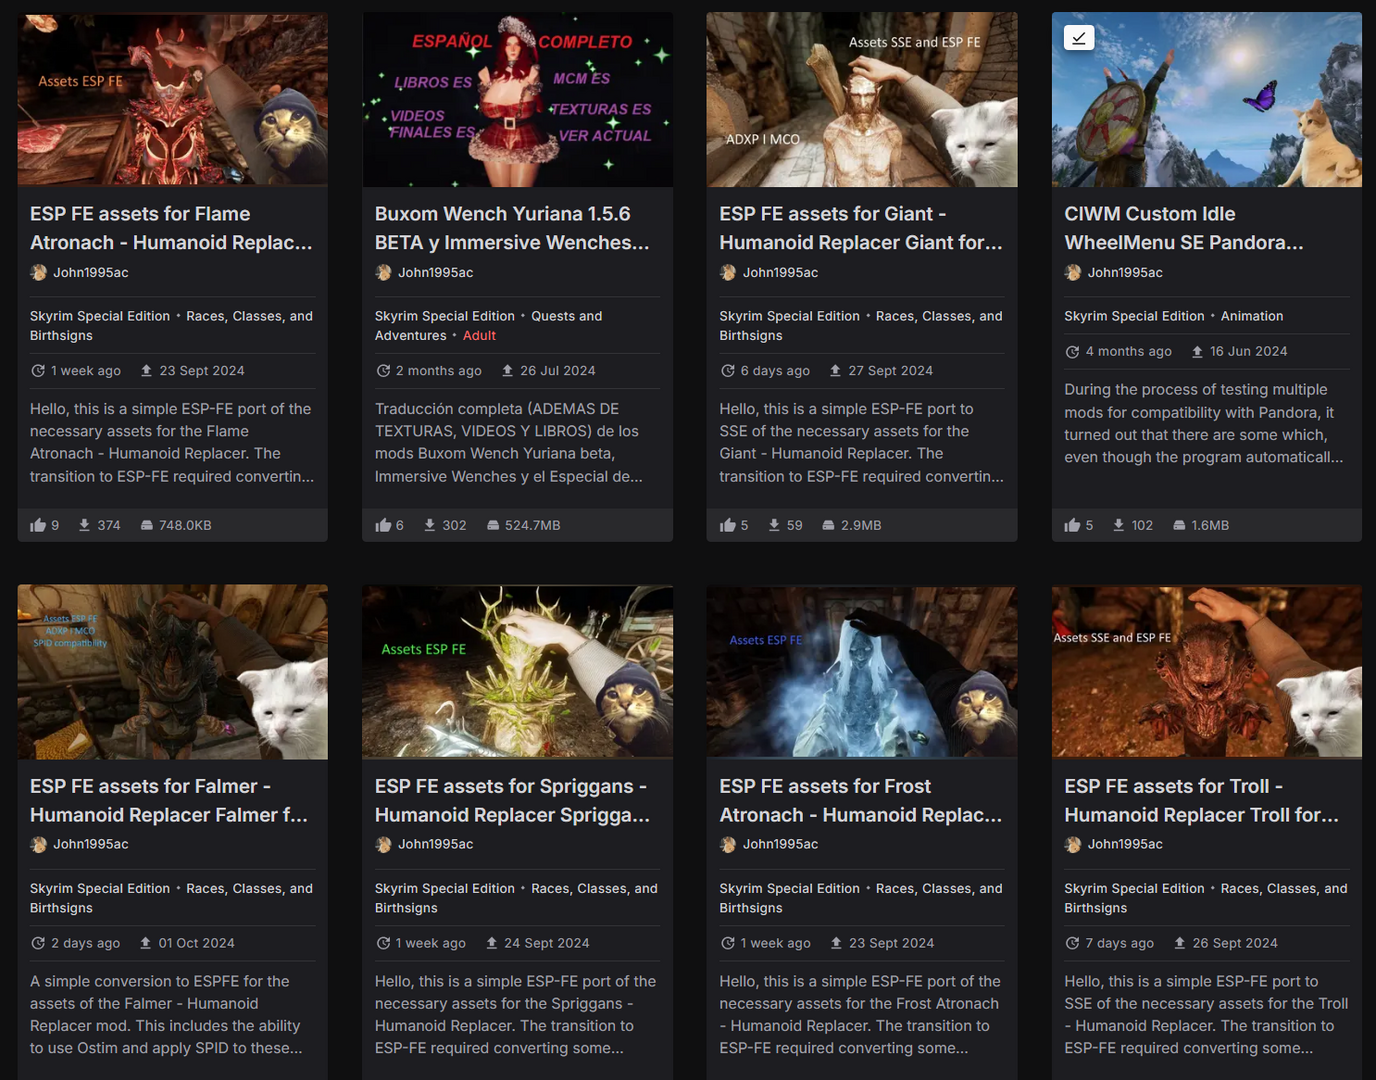This screenshot has width=1376, height=1080.
Task: Open the ESP FE assets for Frost Atronach title
Action: pyautogui.click(x=861, y=801)
